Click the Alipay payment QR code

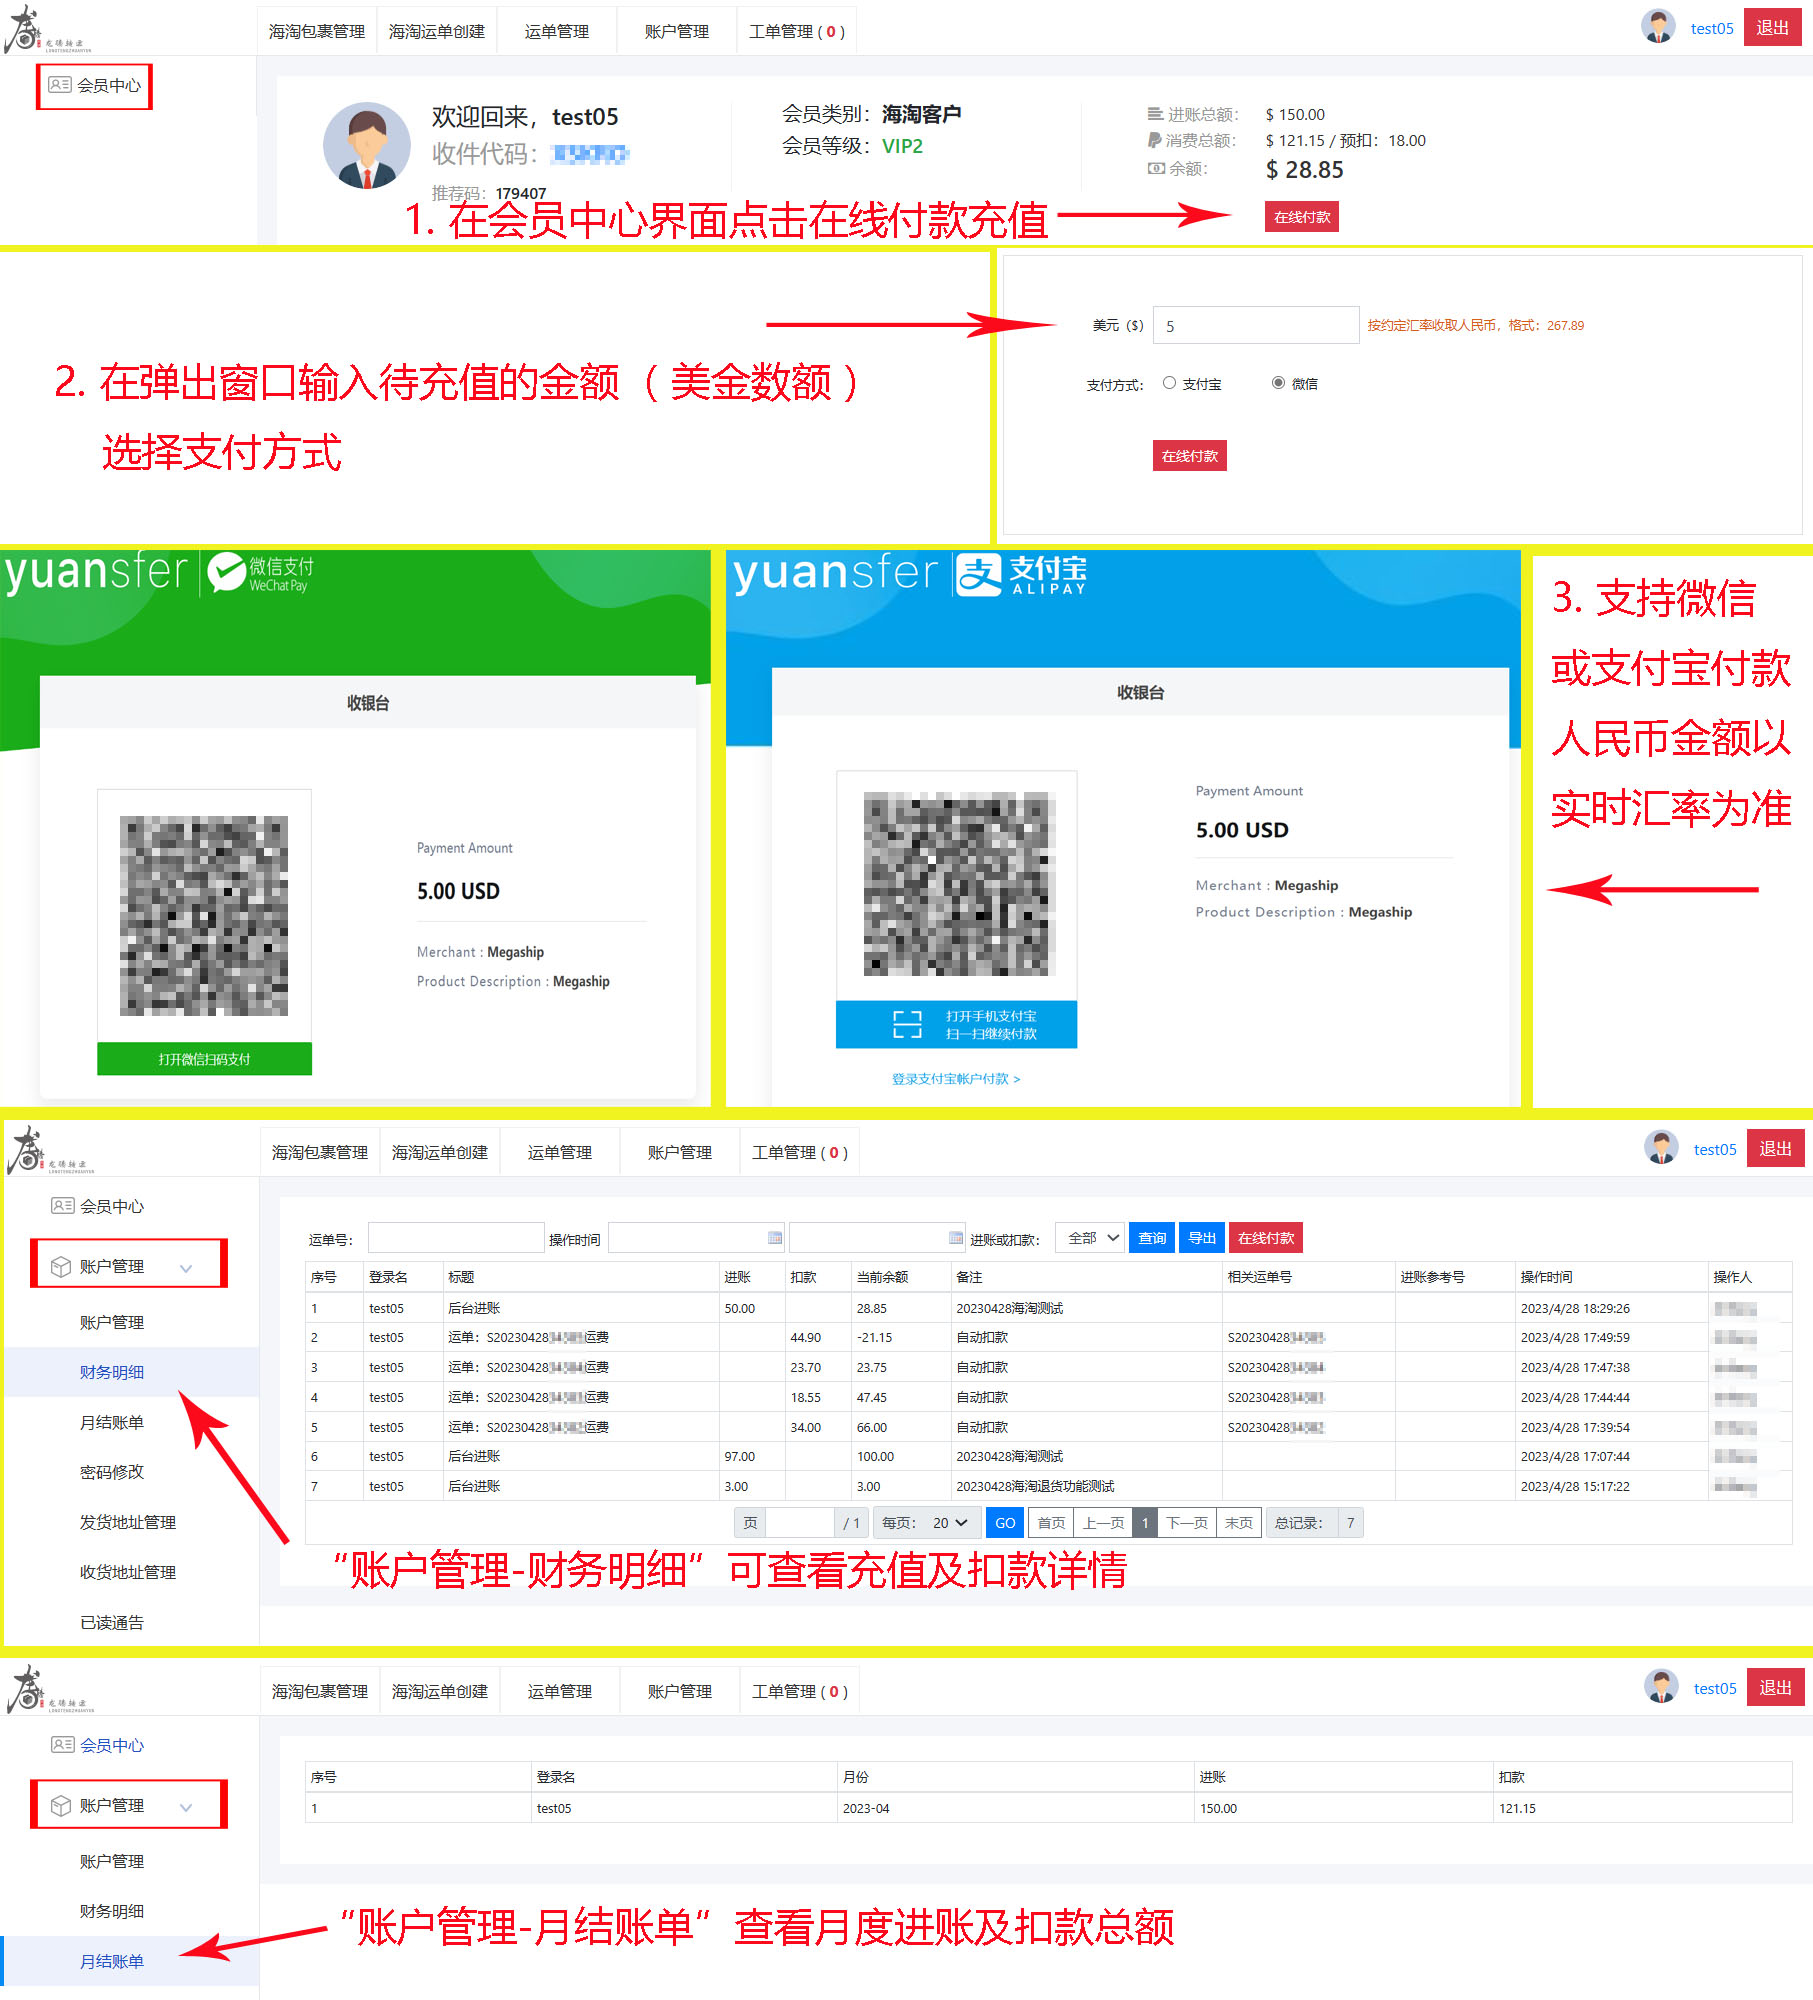958,884
